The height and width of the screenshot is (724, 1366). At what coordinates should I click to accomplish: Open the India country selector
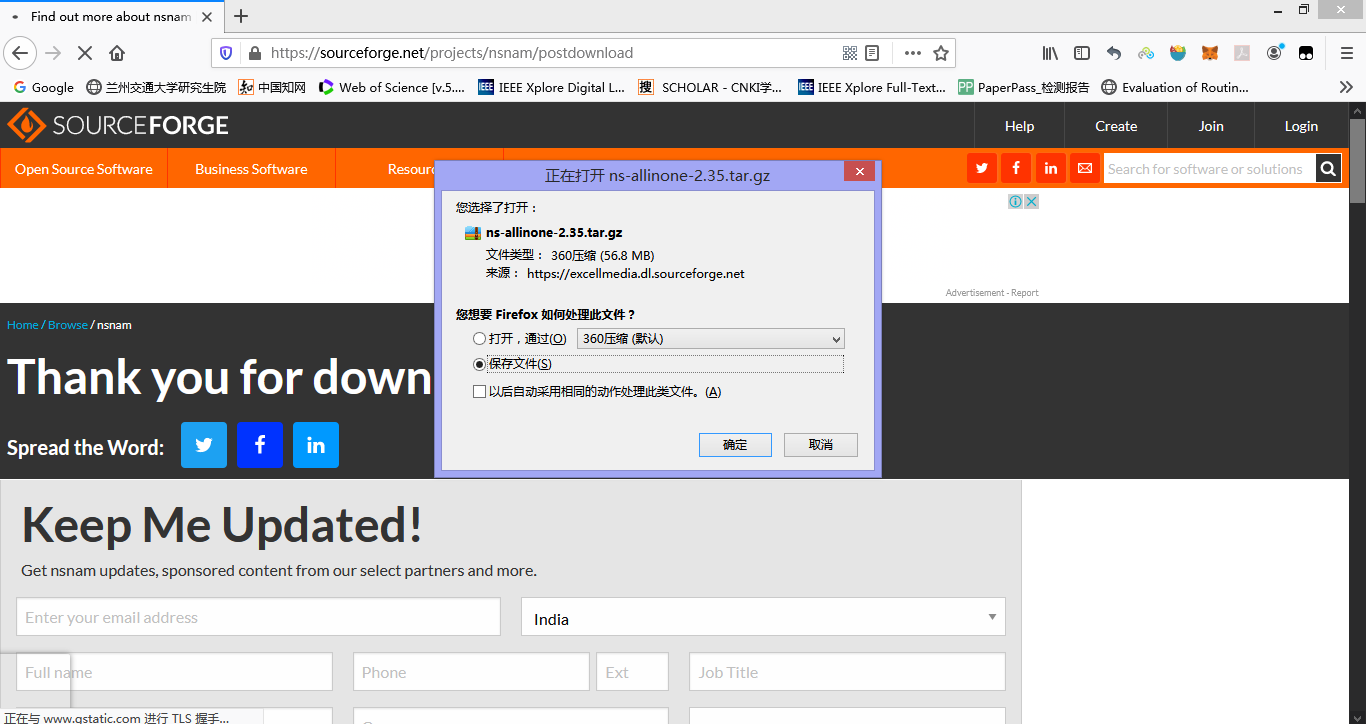tap(763, 616)
